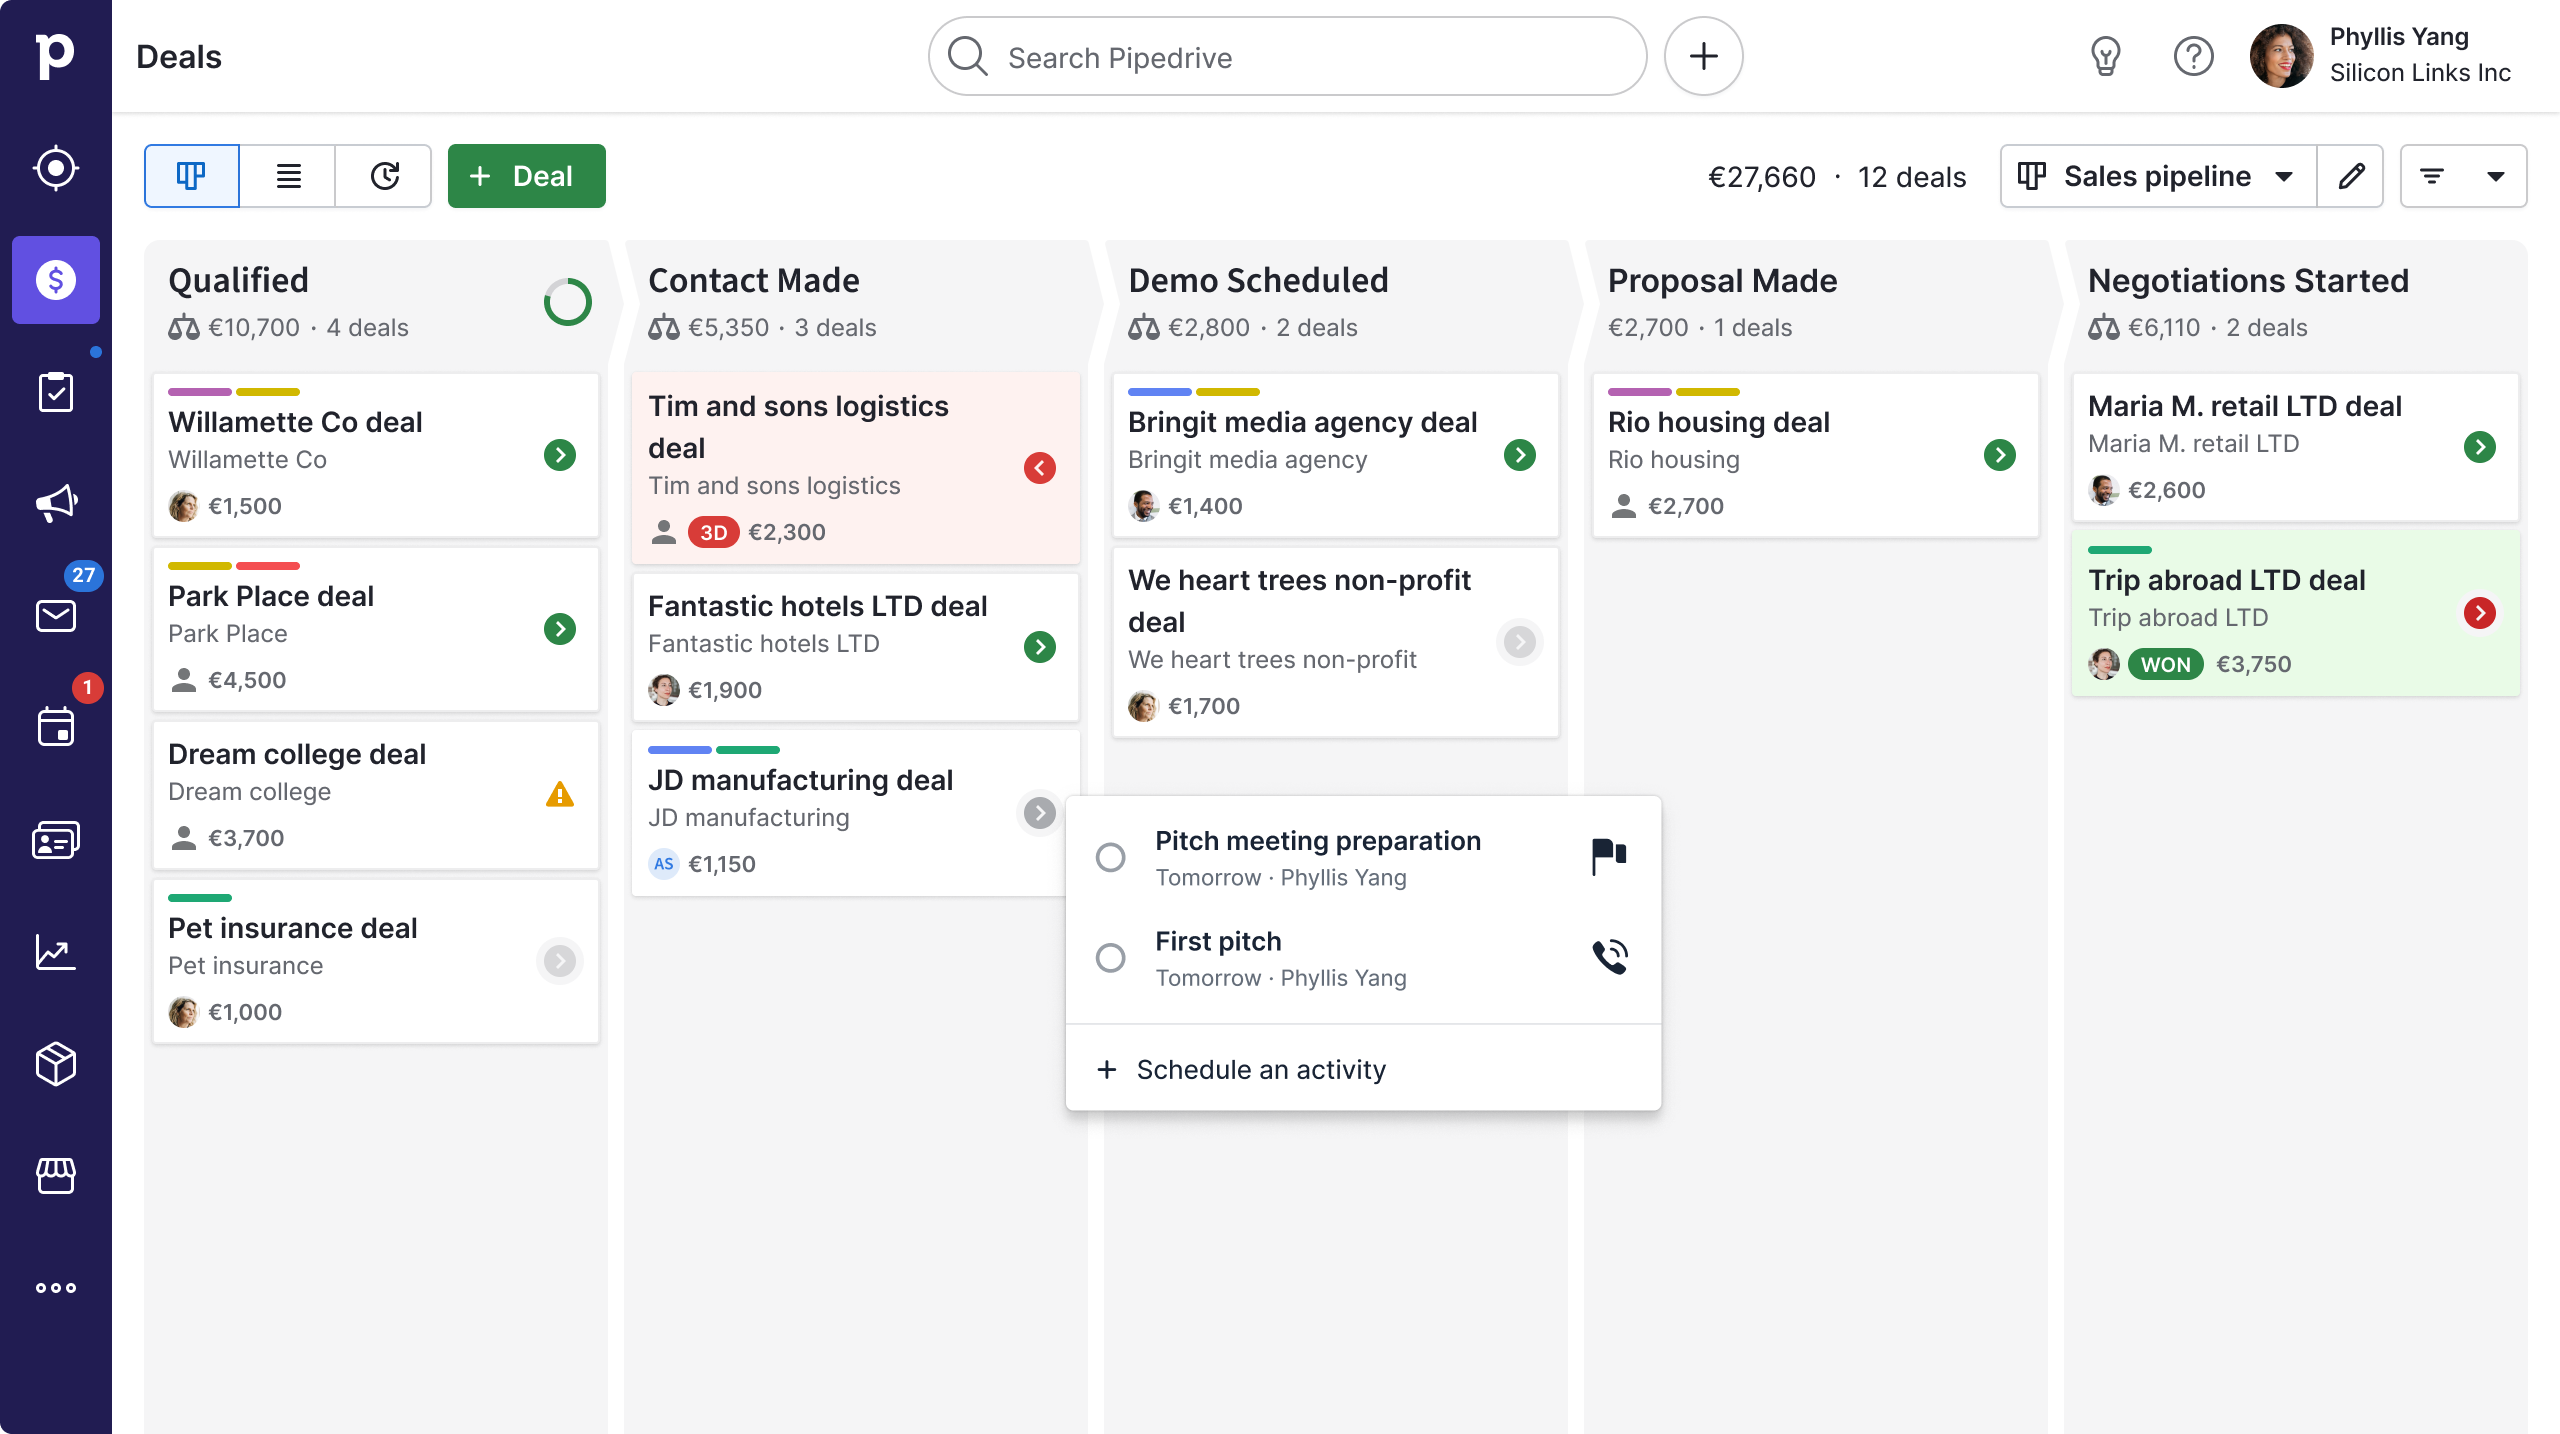Open the Contacts card icon in sidebar
The image size is (2560, 1434).
(x=56, y=840)
